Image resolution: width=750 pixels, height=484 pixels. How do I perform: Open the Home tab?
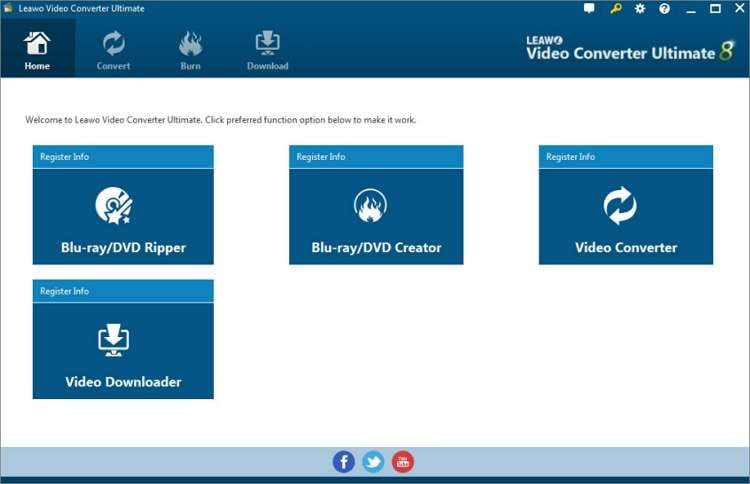[x=37, y=50]
